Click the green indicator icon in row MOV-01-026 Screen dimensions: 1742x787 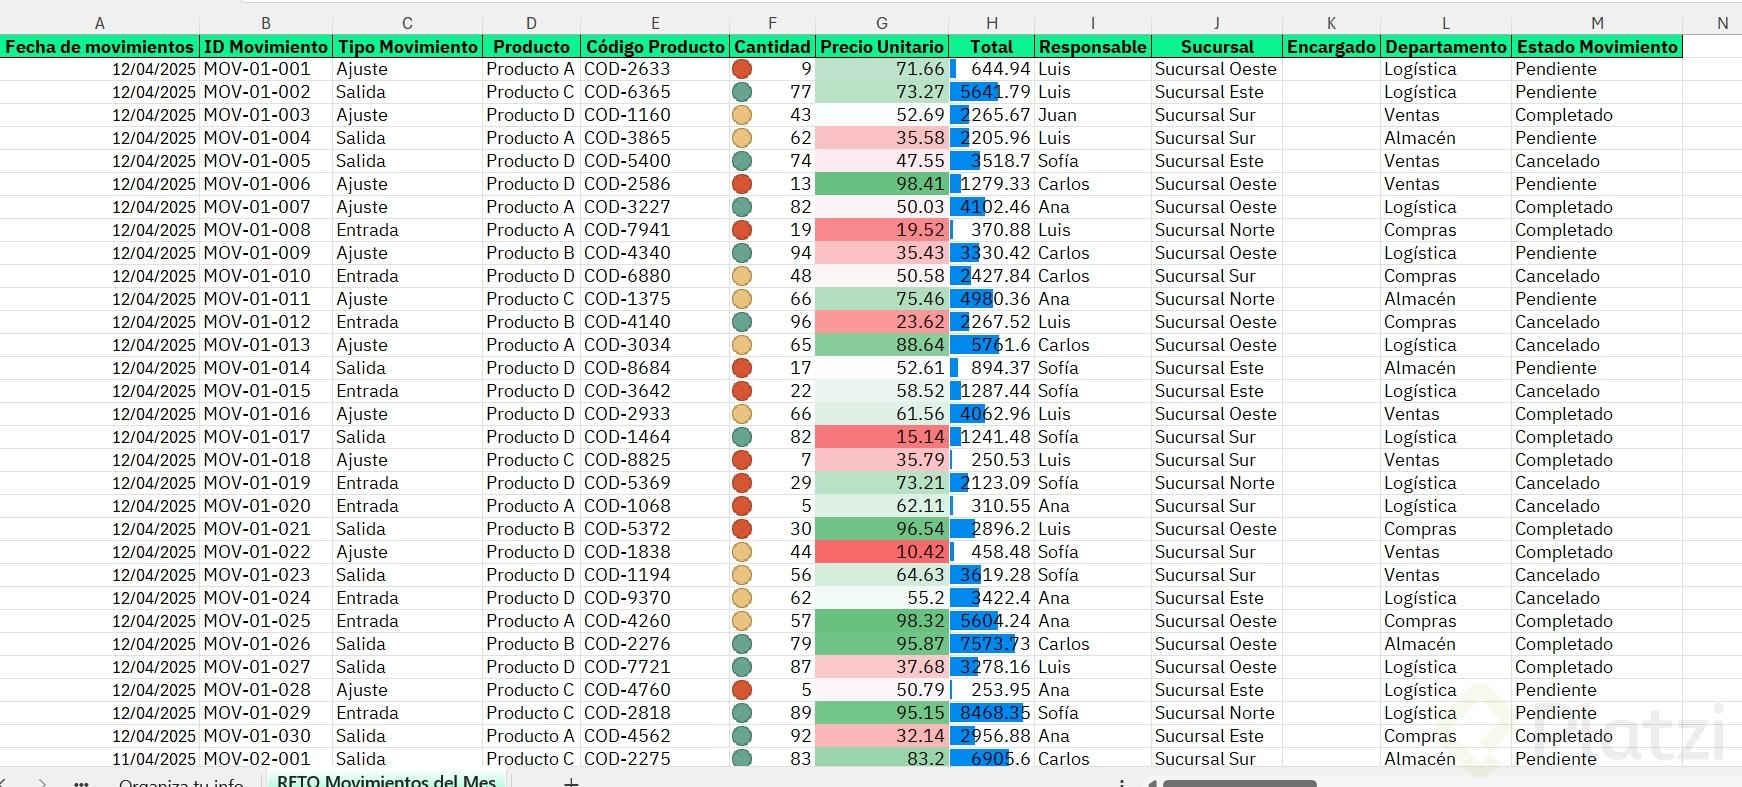[x=742, y=644]
